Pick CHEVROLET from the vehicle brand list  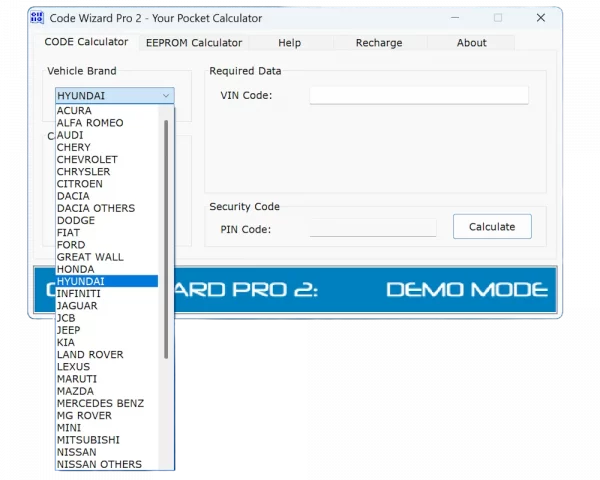(87, 160)
